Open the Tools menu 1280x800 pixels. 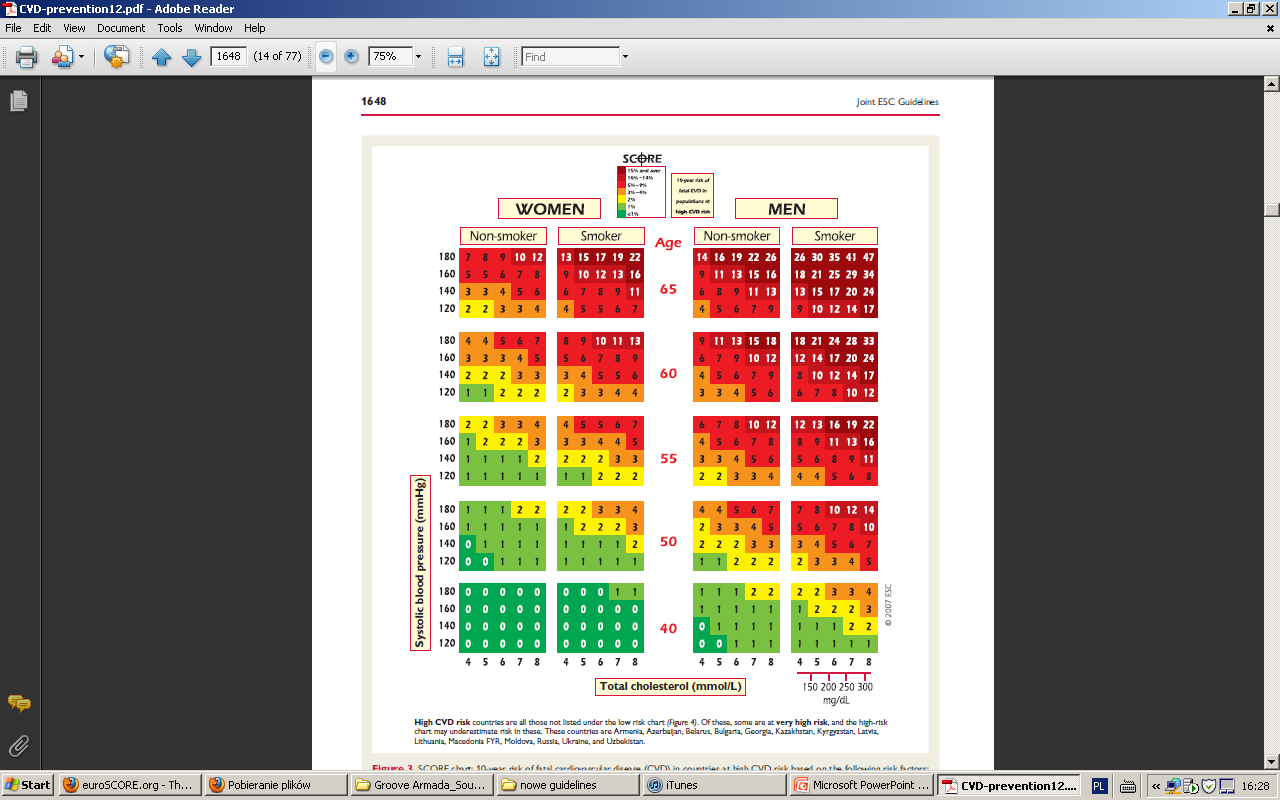(x=170, y=28)
